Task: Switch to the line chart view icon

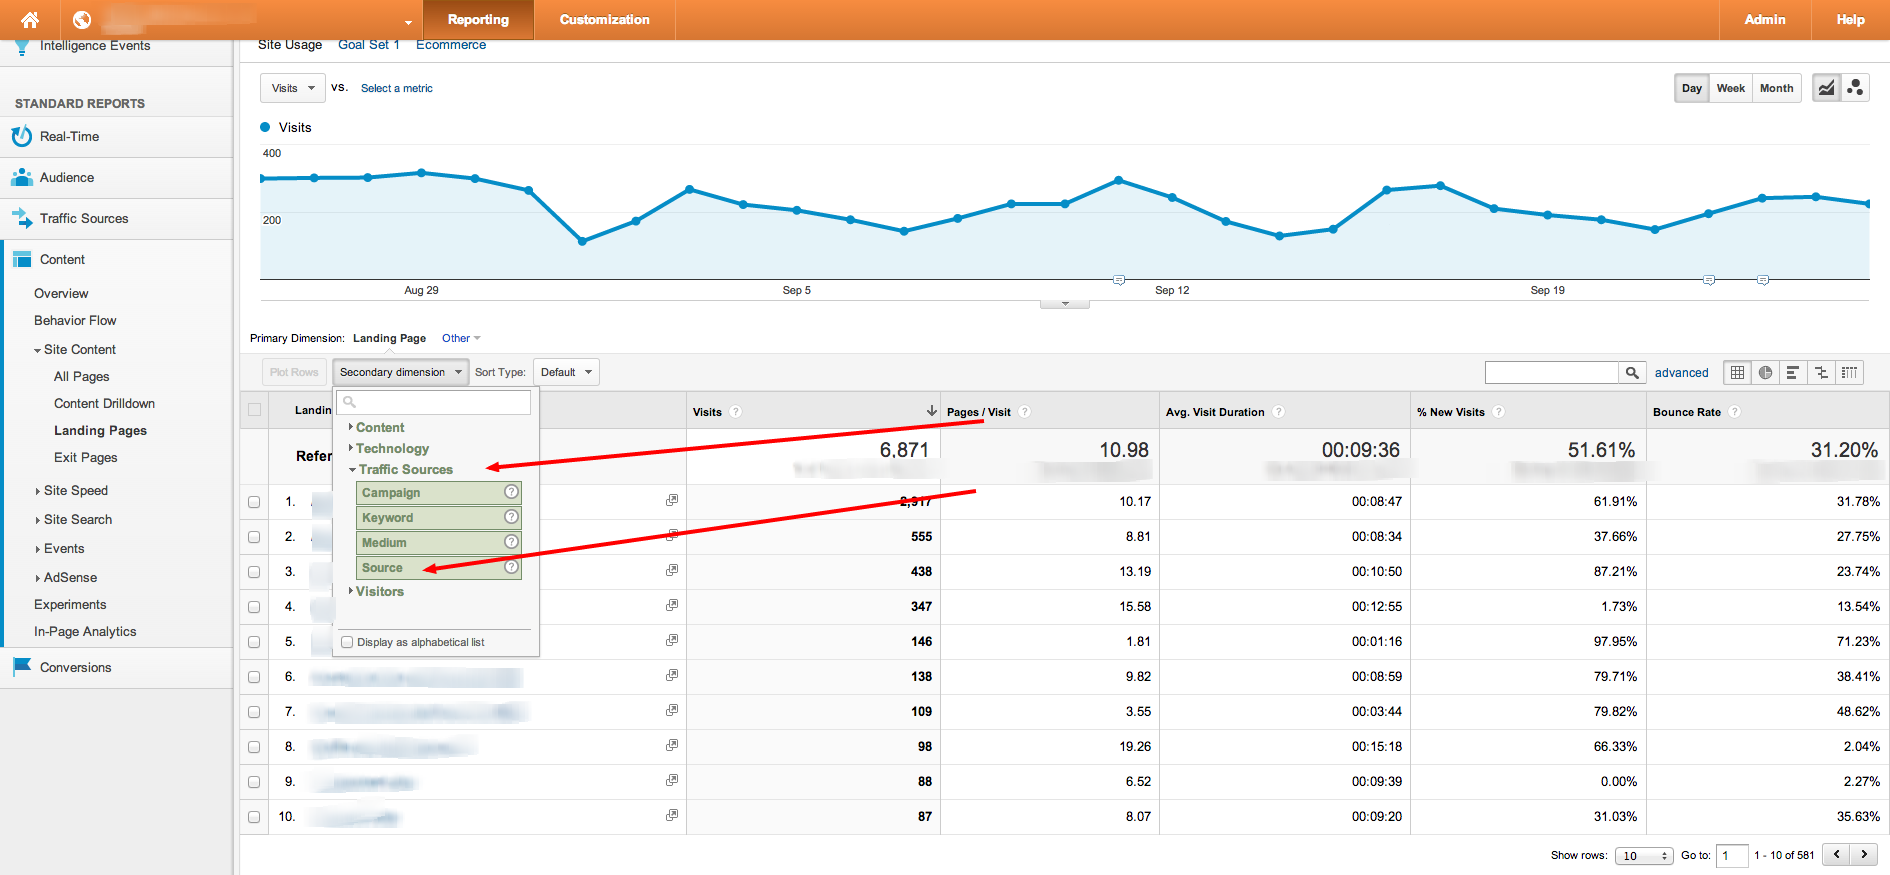Action: [1826, 88]
